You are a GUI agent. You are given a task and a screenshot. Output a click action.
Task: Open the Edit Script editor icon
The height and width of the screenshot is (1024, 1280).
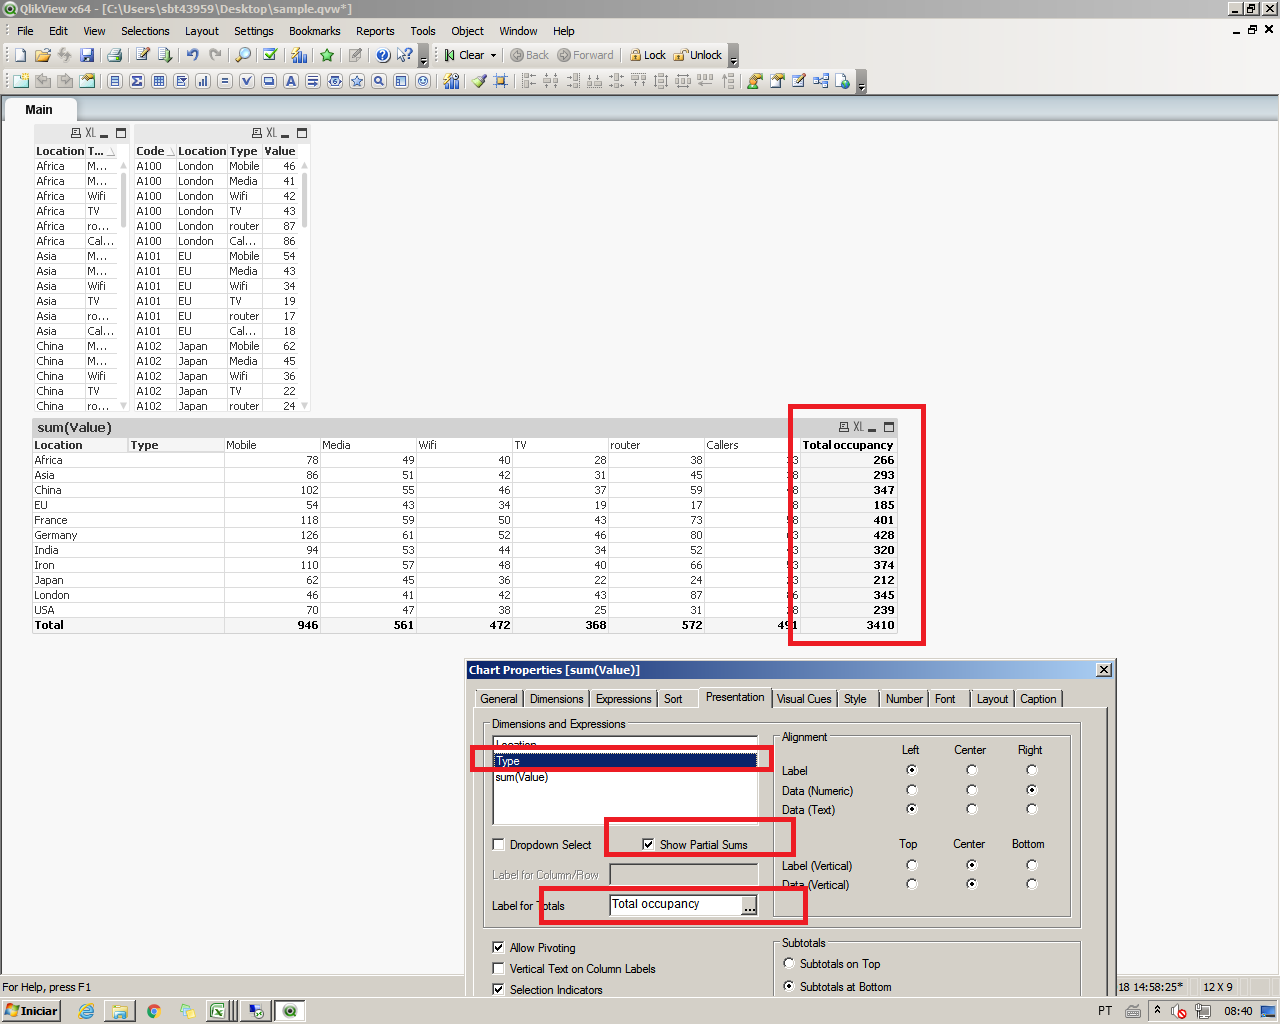[x=143, y=55]
